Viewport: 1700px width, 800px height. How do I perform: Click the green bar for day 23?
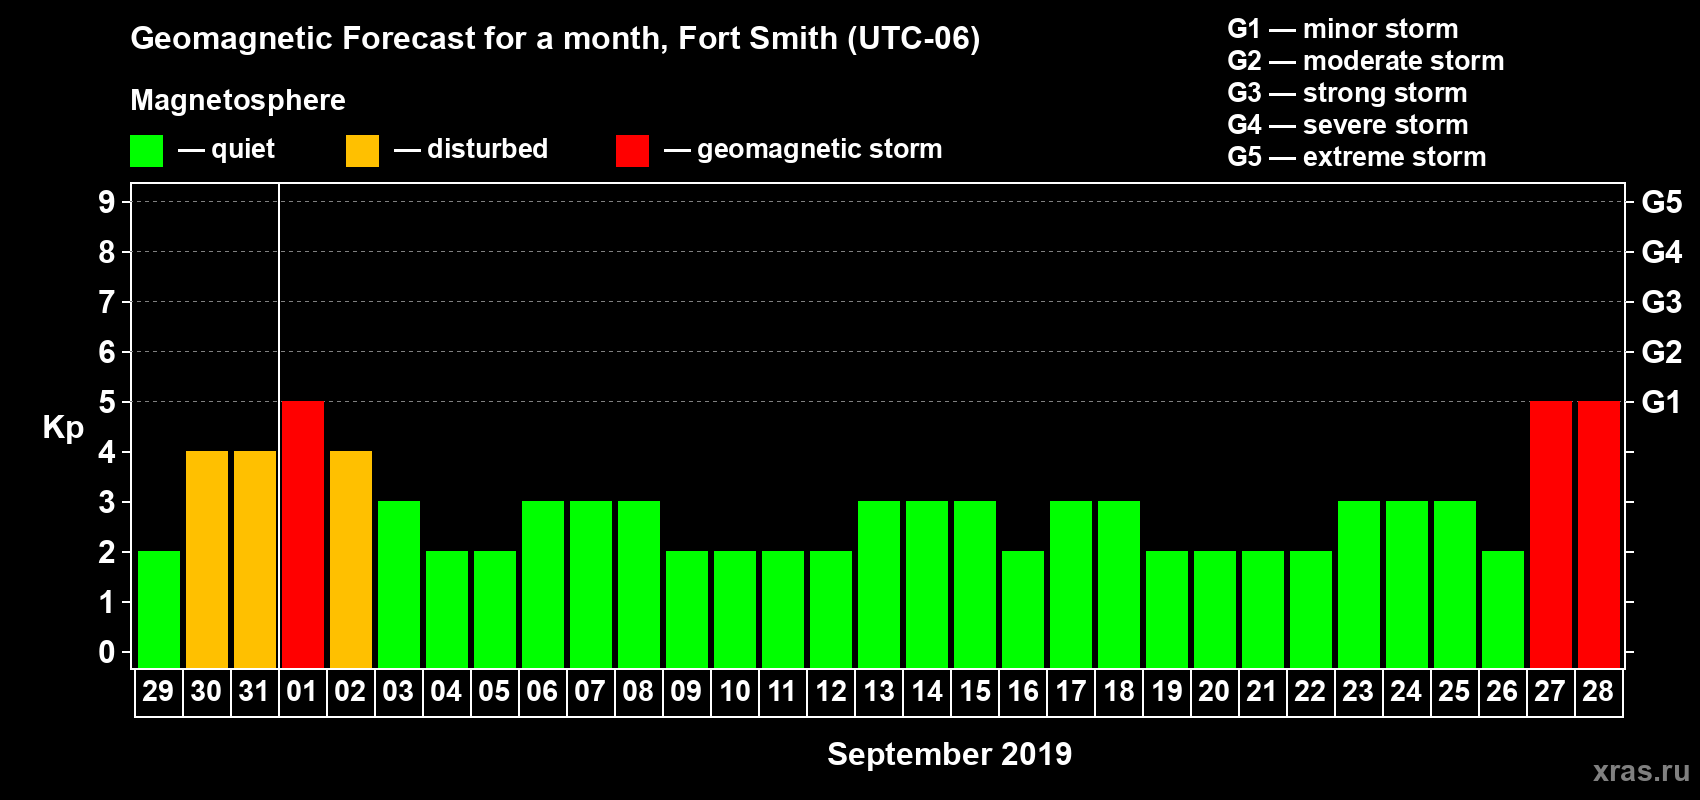coord(1359,584)
